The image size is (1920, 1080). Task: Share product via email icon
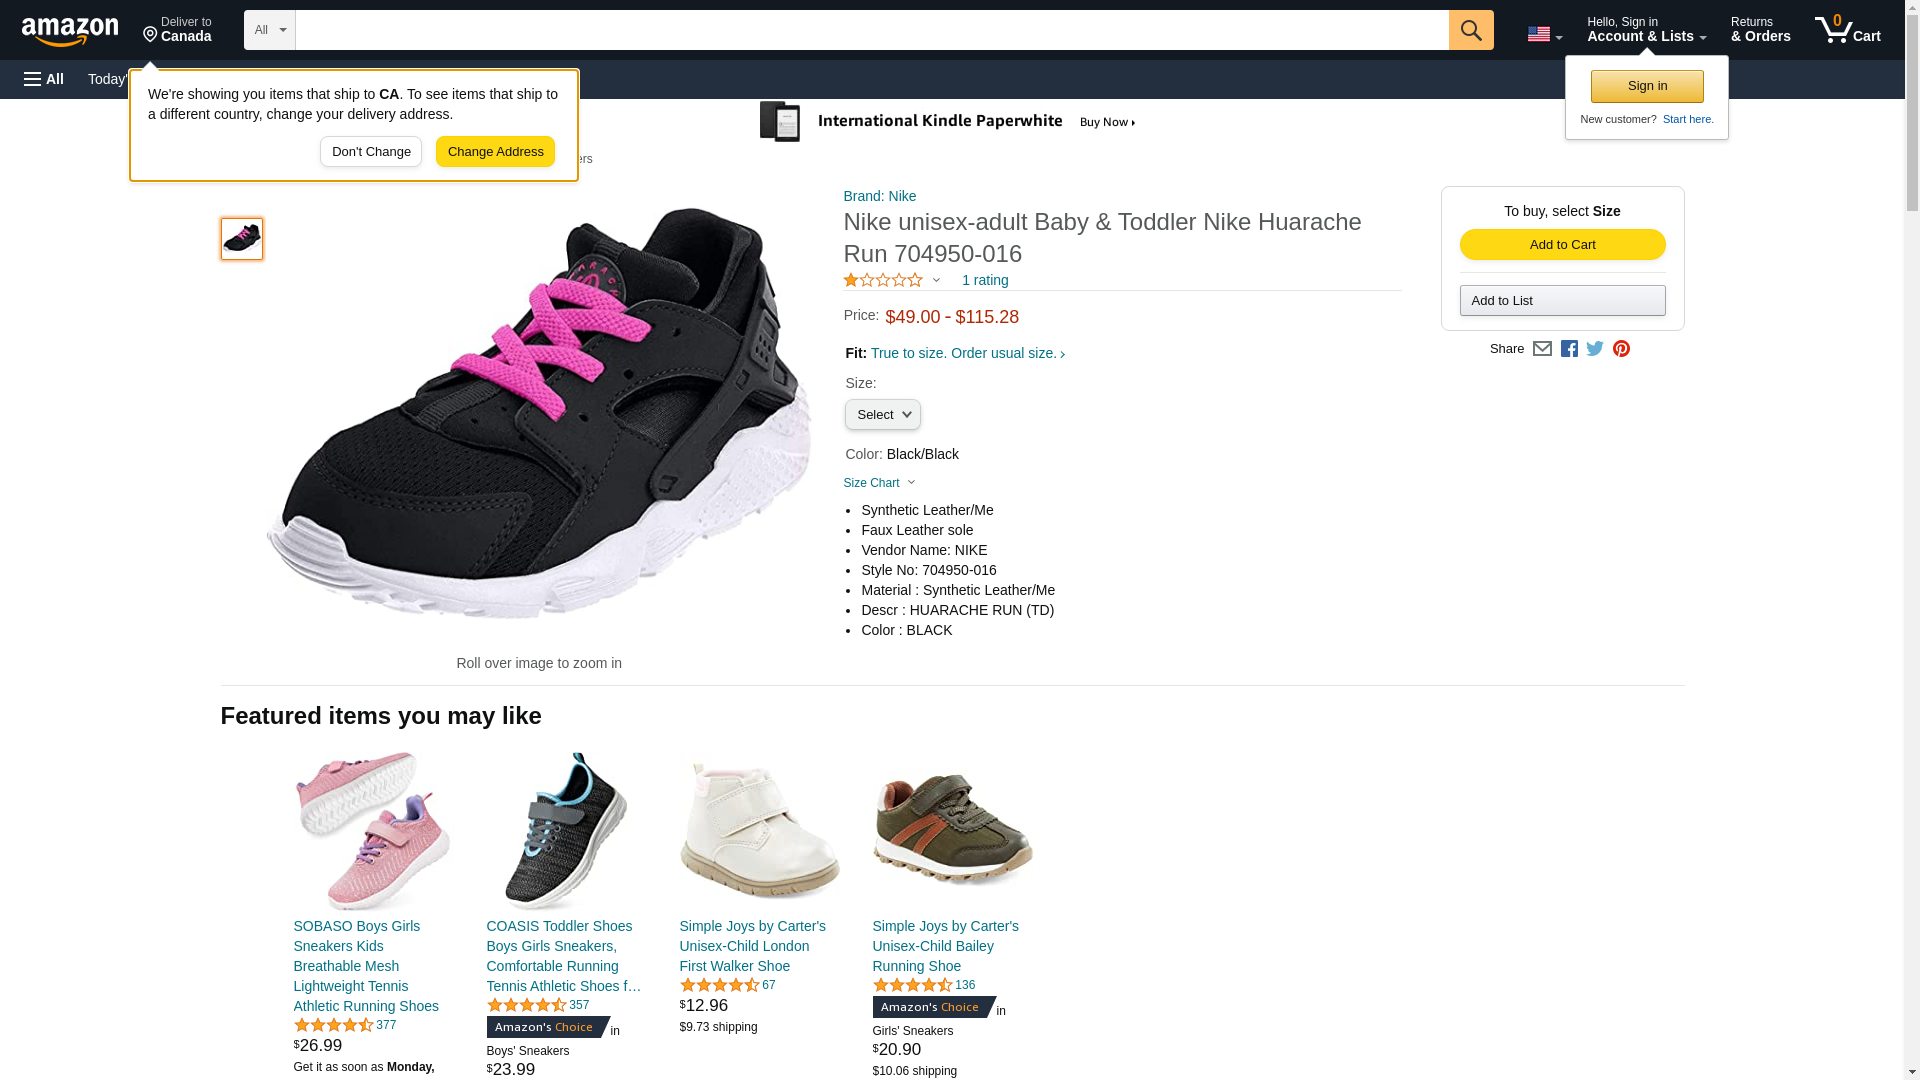[x=1542, y=349]
